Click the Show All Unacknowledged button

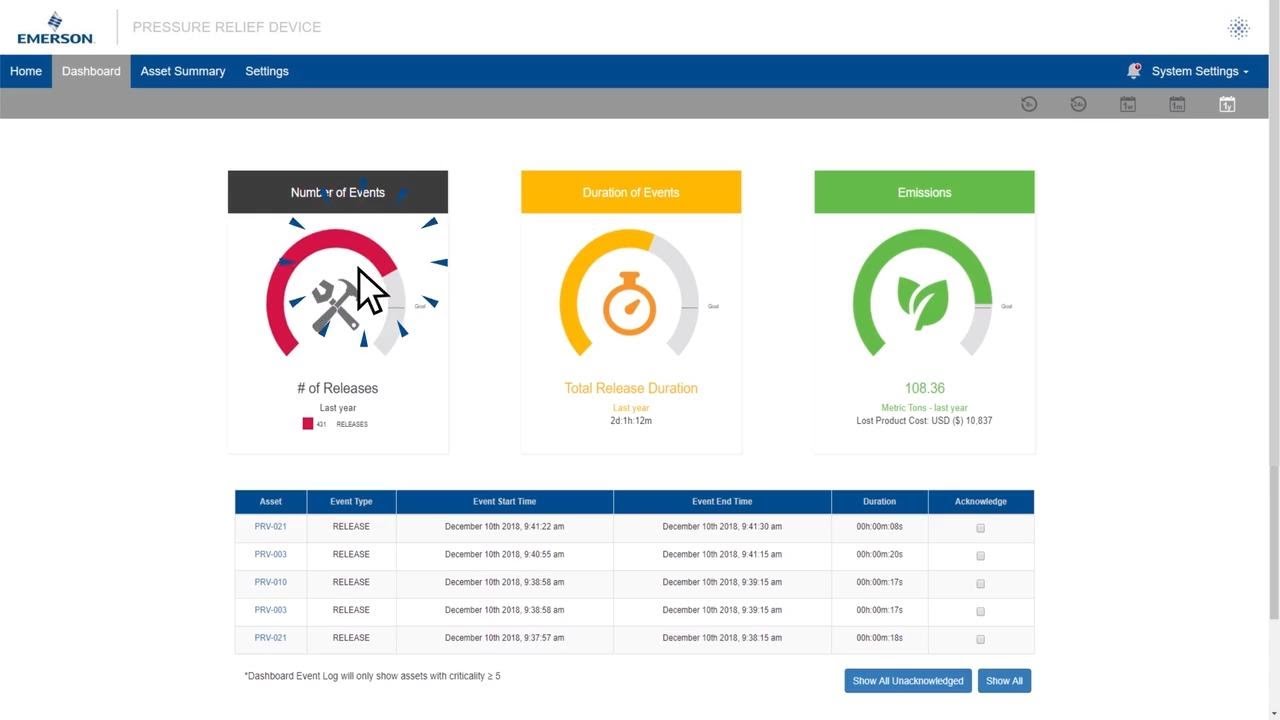908,681
